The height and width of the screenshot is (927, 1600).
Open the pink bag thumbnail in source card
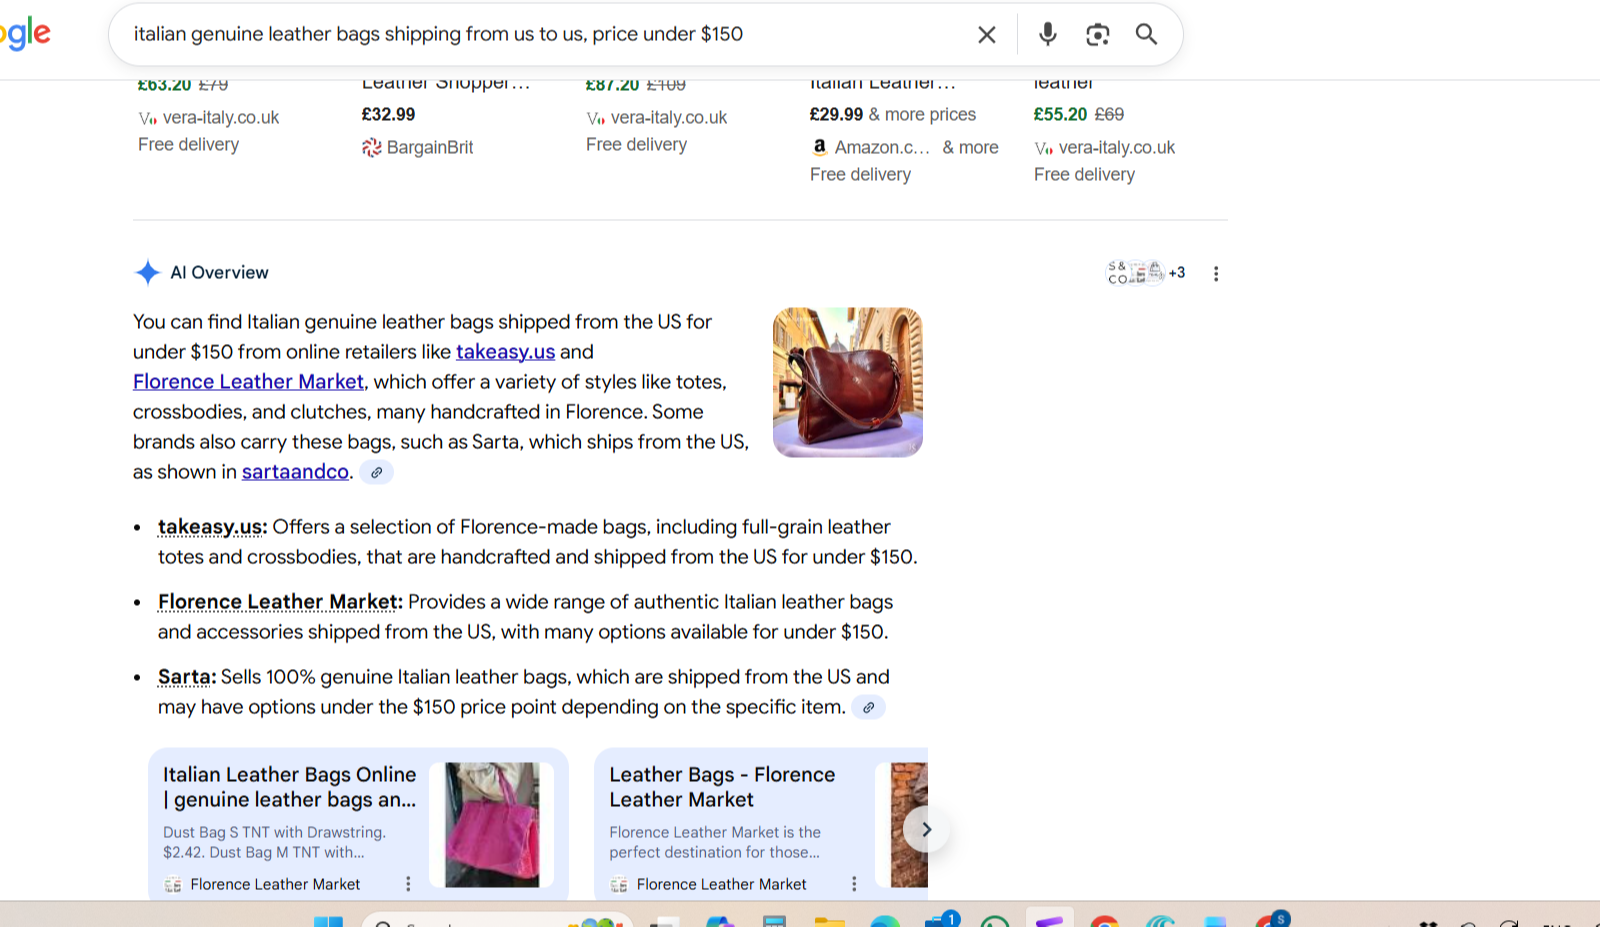click(492, 825)
